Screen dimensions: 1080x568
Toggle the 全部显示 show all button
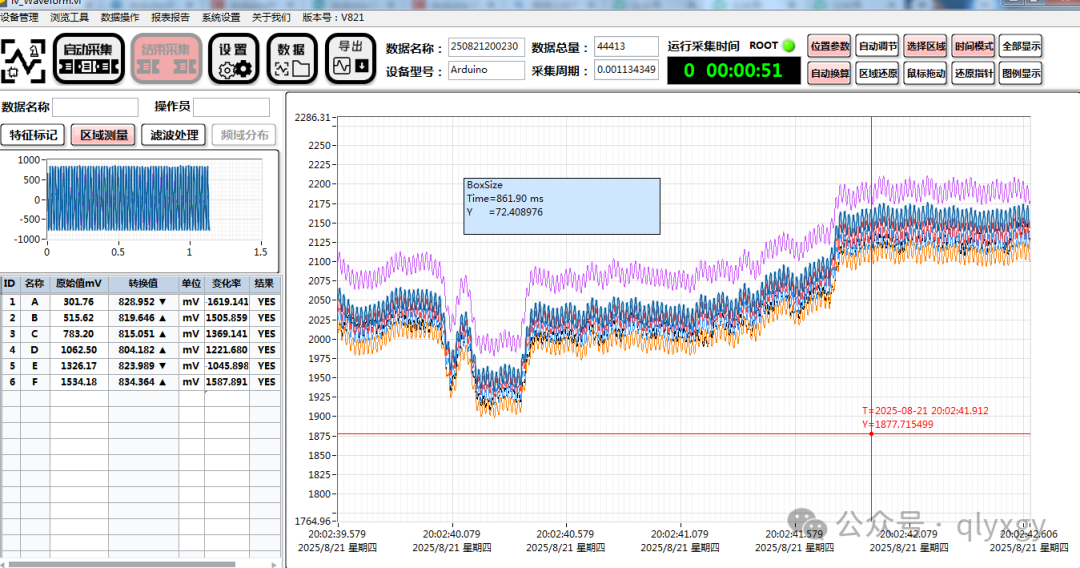coord(1021,46)
